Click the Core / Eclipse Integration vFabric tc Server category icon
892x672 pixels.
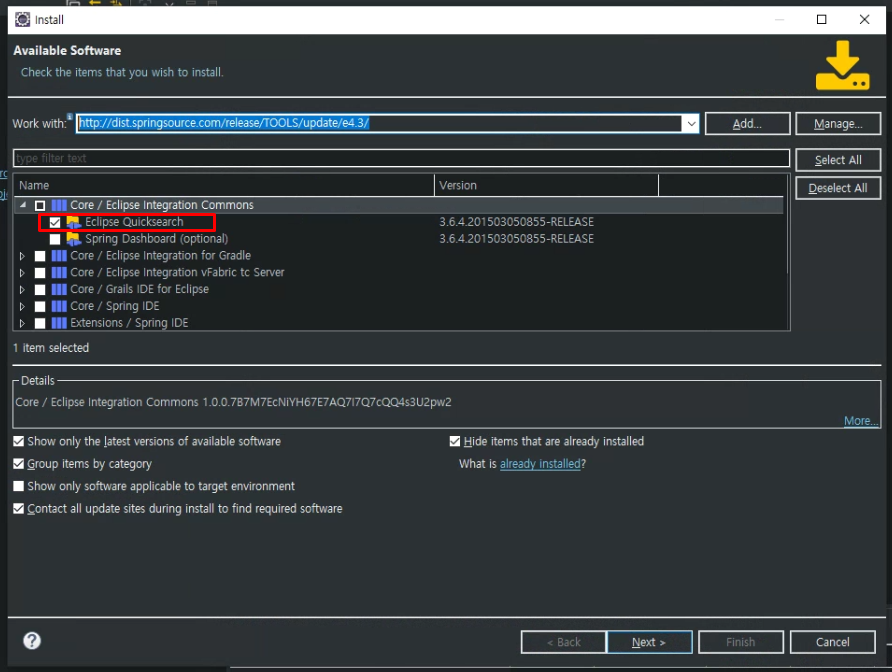[x=59, y=273]
